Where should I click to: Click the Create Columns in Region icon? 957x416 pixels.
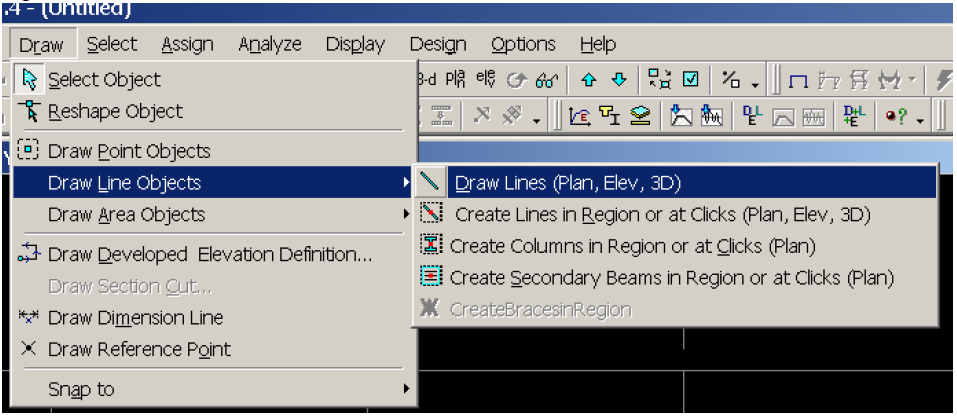click(431, 246)
